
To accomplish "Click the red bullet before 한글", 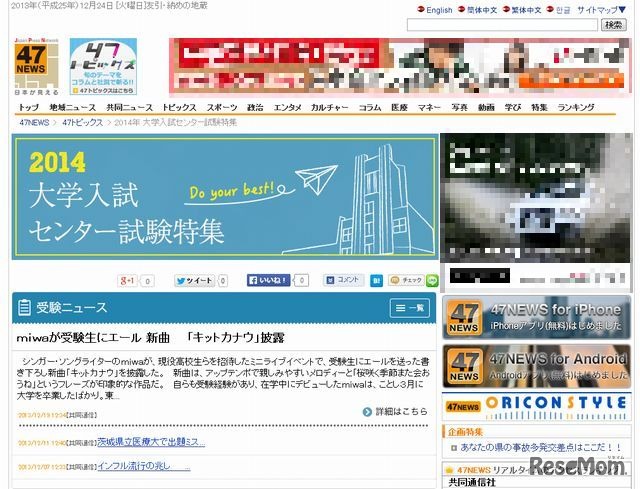I will click(x=550, y=9).
